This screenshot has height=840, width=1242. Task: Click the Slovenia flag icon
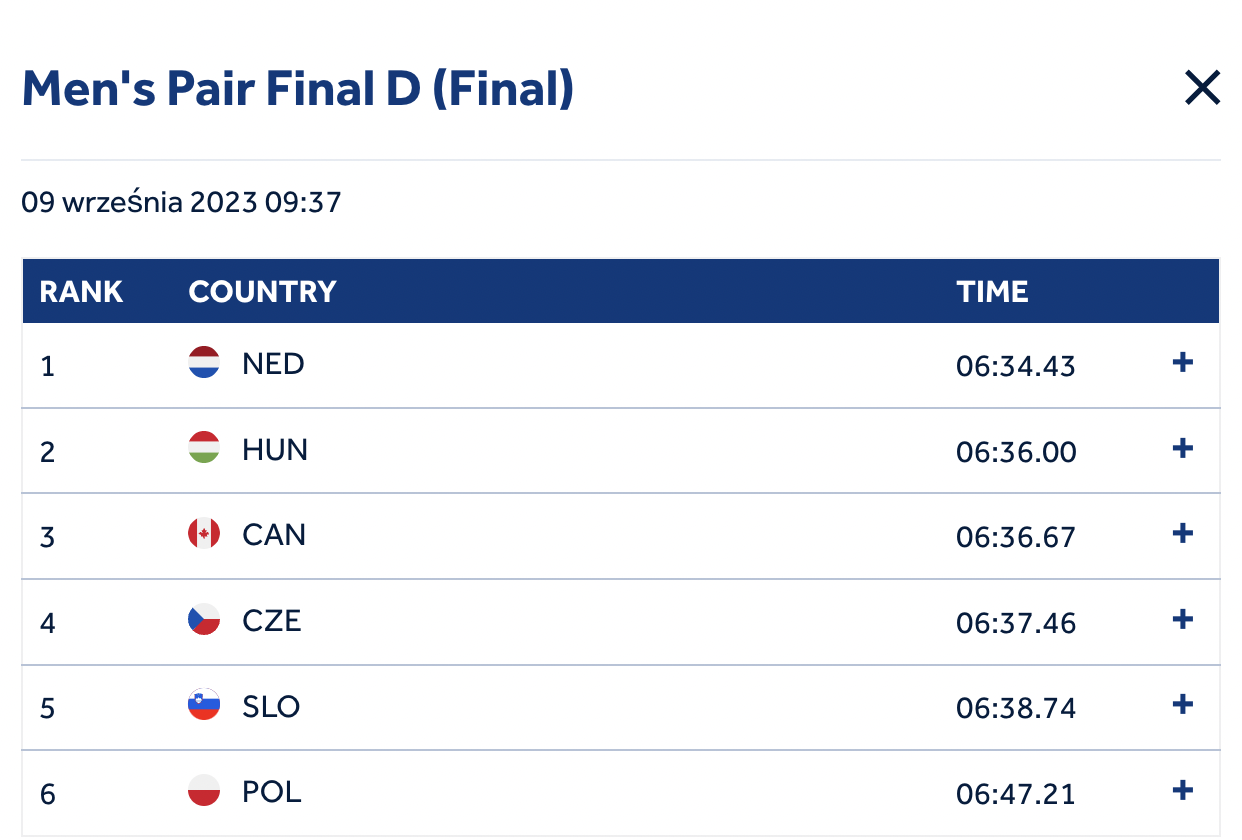[x=204, y=705]
